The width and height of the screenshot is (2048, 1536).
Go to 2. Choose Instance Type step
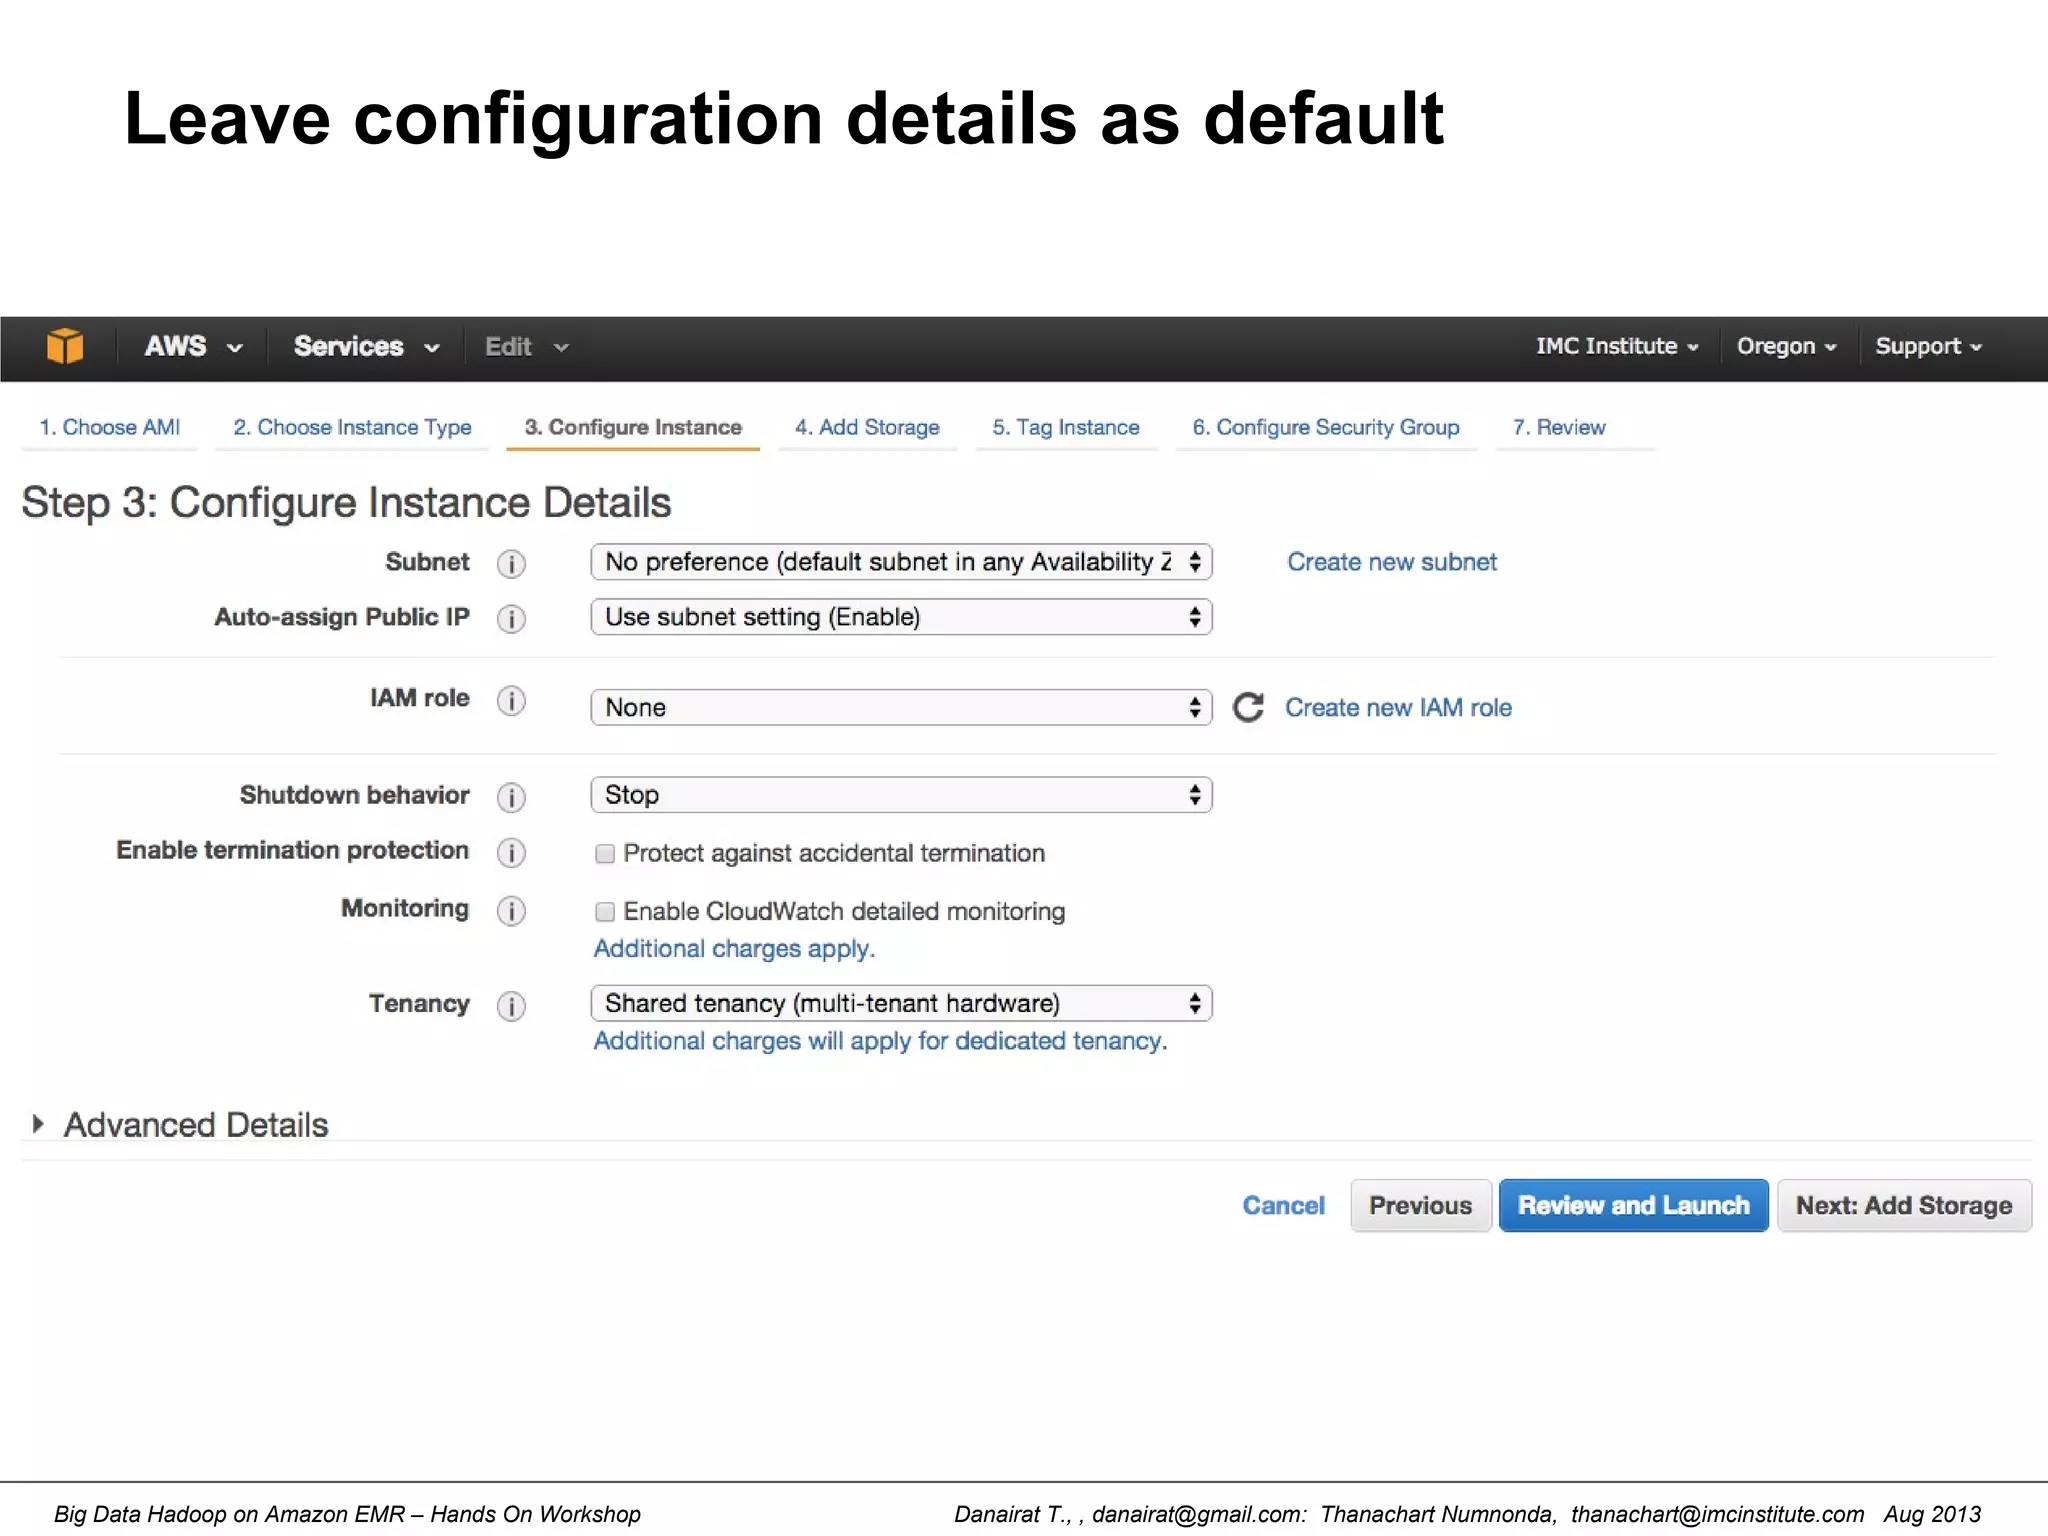click(x=352, y=427)
